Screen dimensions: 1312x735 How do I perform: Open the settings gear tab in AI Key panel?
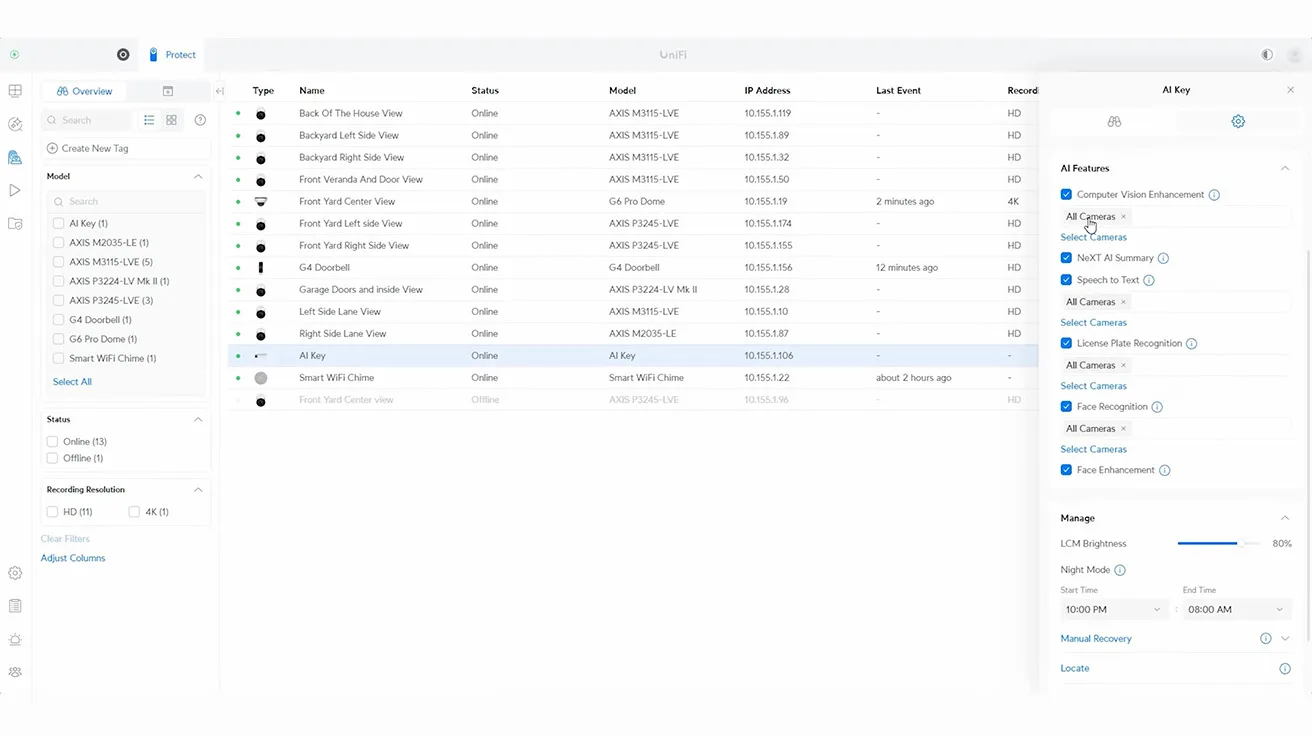pyautogui.click(x=1237, y=121)
